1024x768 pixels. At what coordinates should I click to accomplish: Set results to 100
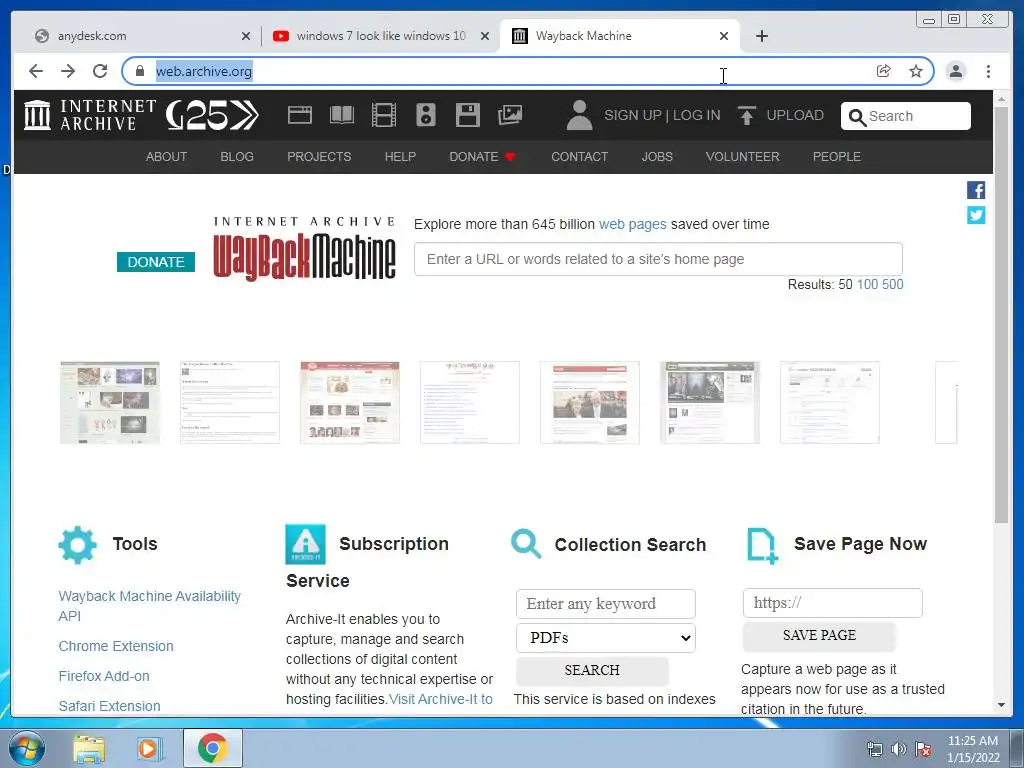(x=867, y=285)
